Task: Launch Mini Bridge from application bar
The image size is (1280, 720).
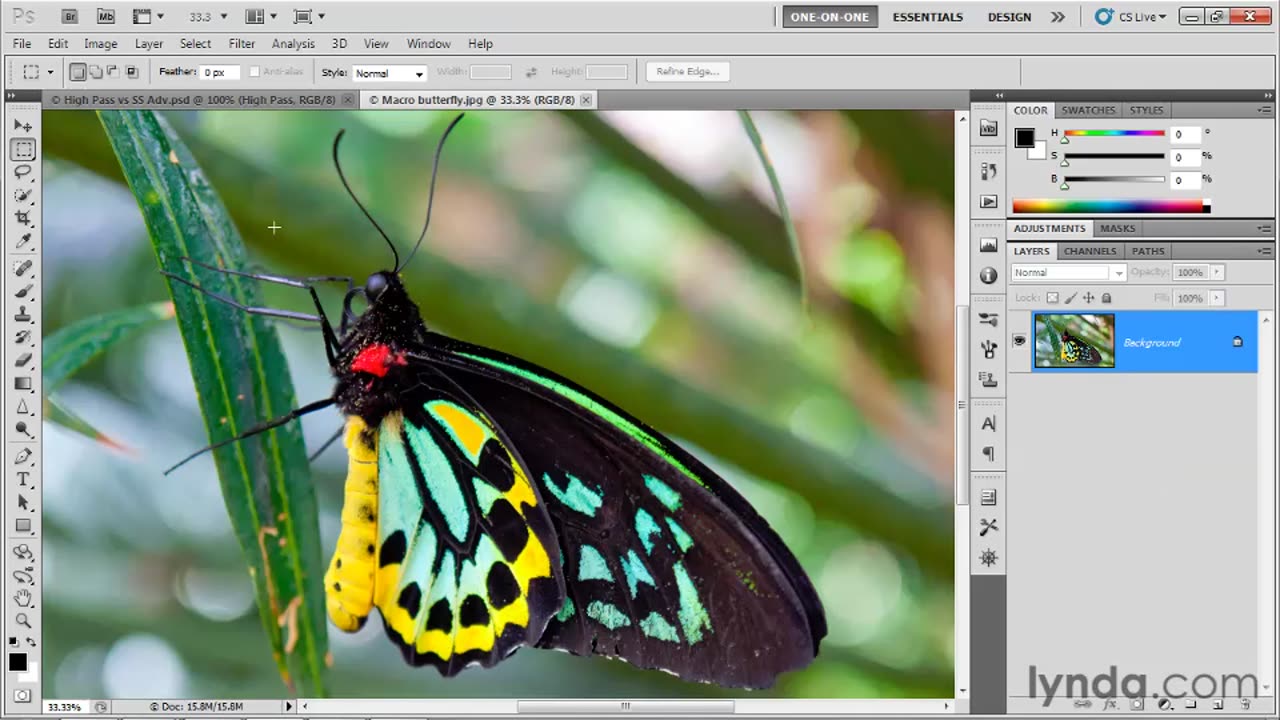Action: point(105,16)
